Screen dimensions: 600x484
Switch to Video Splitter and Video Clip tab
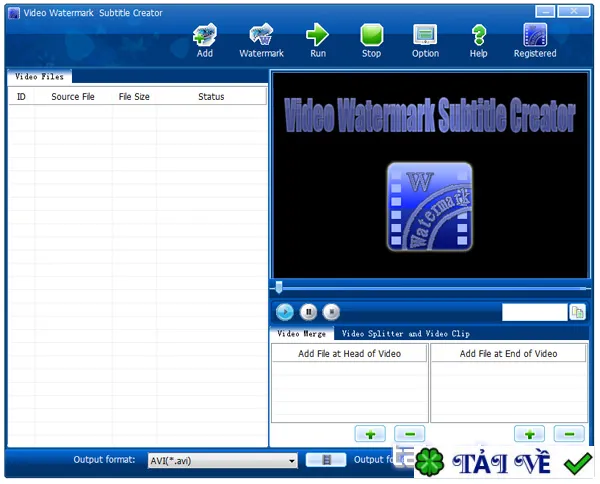pos(406,334)
